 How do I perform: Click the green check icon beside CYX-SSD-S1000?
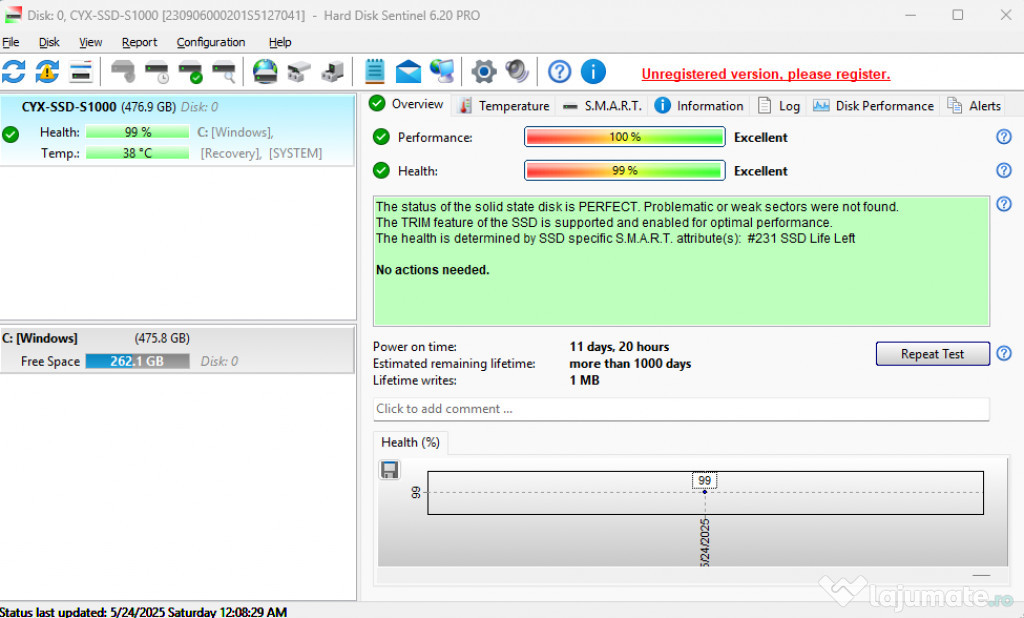click(x=10, y=135)
